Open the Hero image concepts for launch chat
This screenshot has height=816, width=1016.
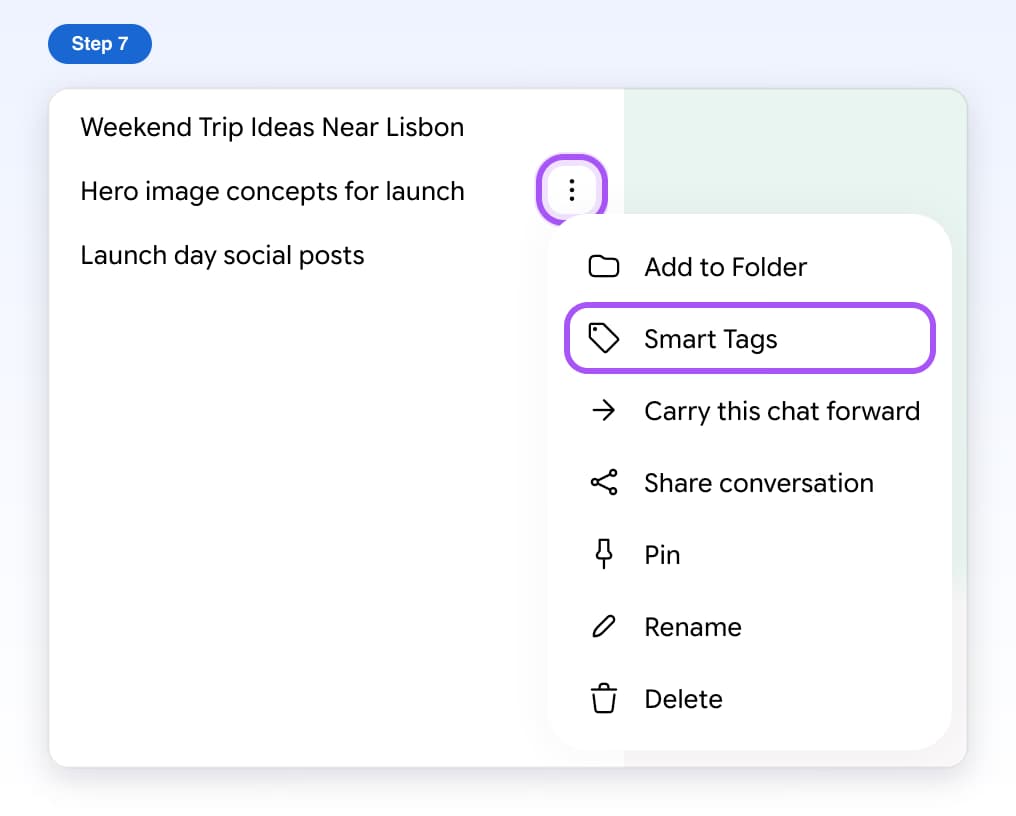[x=272, y=191]
